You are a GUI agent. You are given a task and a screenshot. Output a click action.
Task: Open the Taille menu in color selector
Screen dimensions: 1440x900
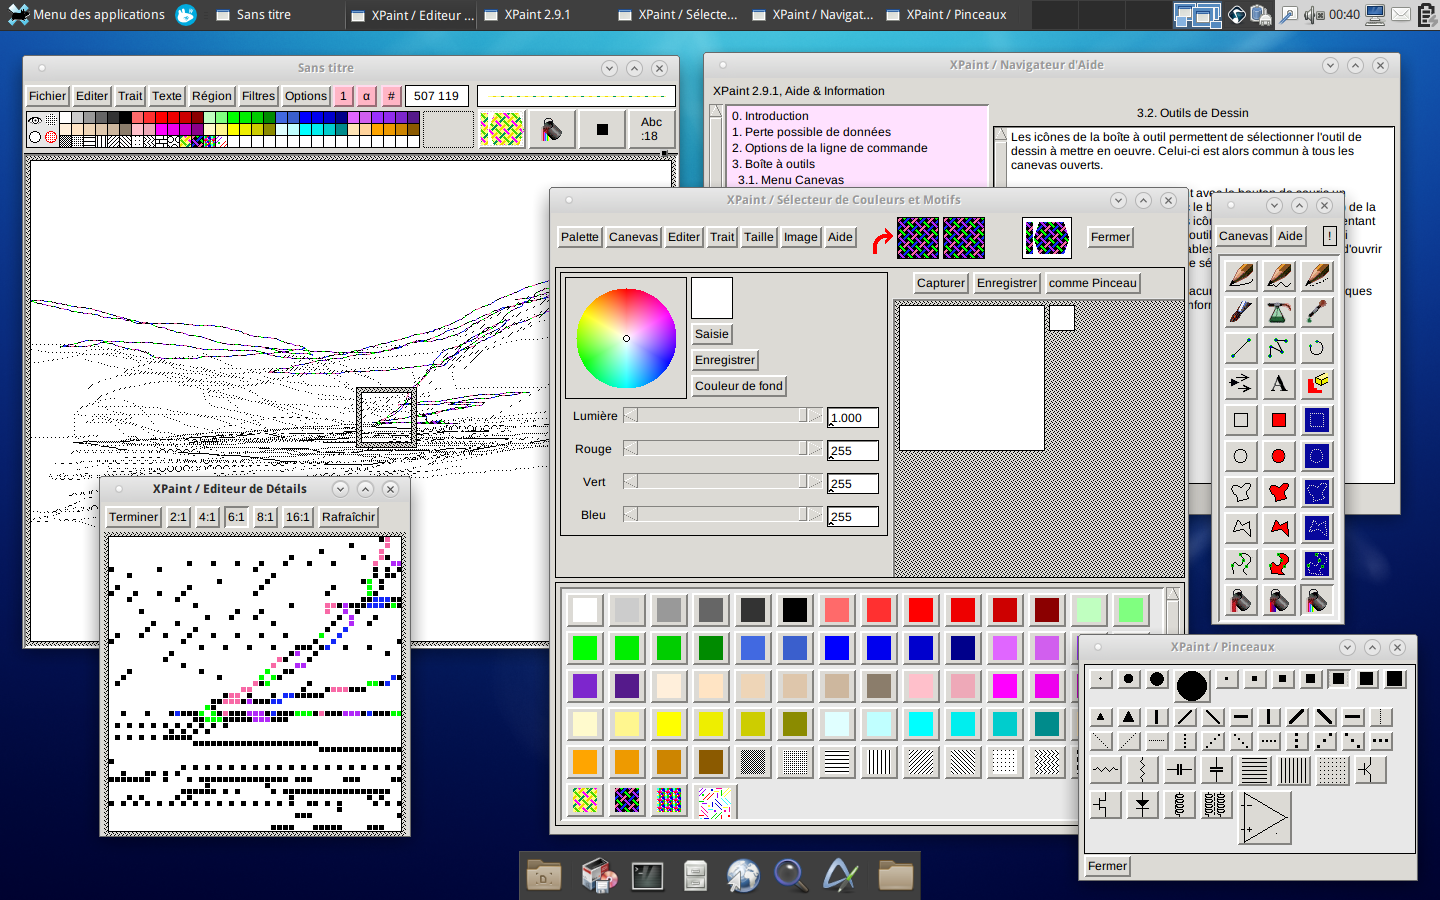(759, 237)
